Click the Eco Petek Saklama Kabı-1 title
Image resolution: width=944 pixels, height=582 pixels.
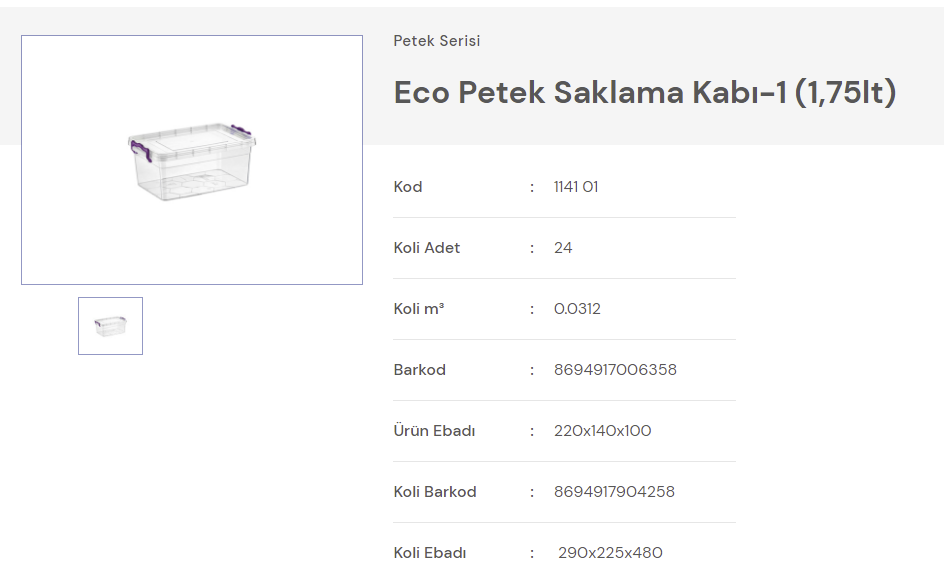[x=645, y=93]
